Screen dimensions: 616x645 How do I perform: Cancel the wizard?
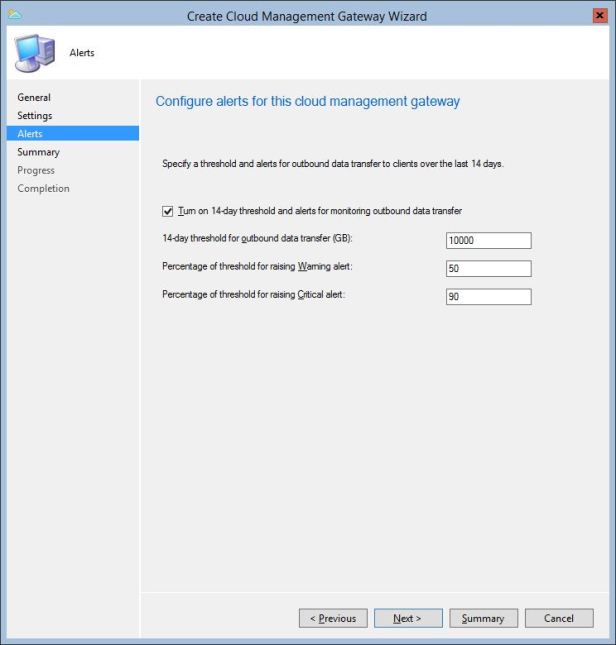[559, 618]
